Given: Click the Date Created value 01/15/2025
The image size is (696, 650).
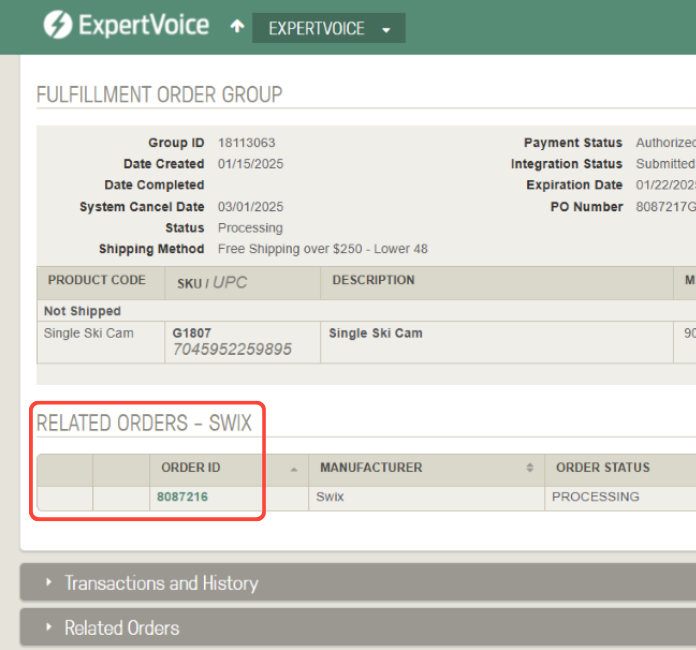Looking at the screenshot, I should [250, 164].
